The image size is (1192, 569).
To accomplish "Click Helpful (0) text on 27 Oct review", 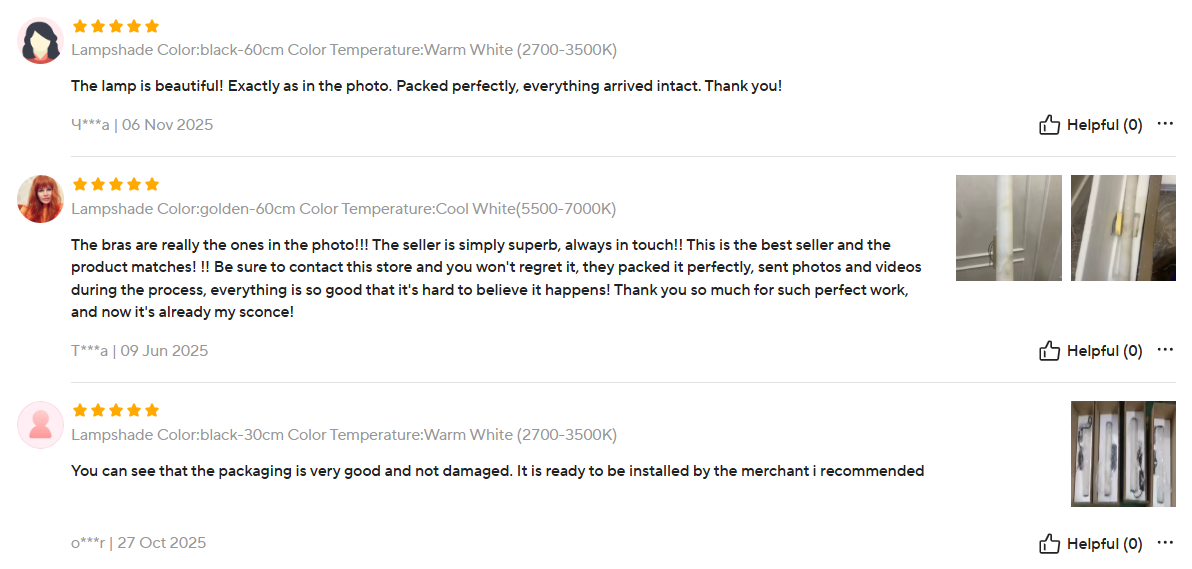I will 1104,544.
